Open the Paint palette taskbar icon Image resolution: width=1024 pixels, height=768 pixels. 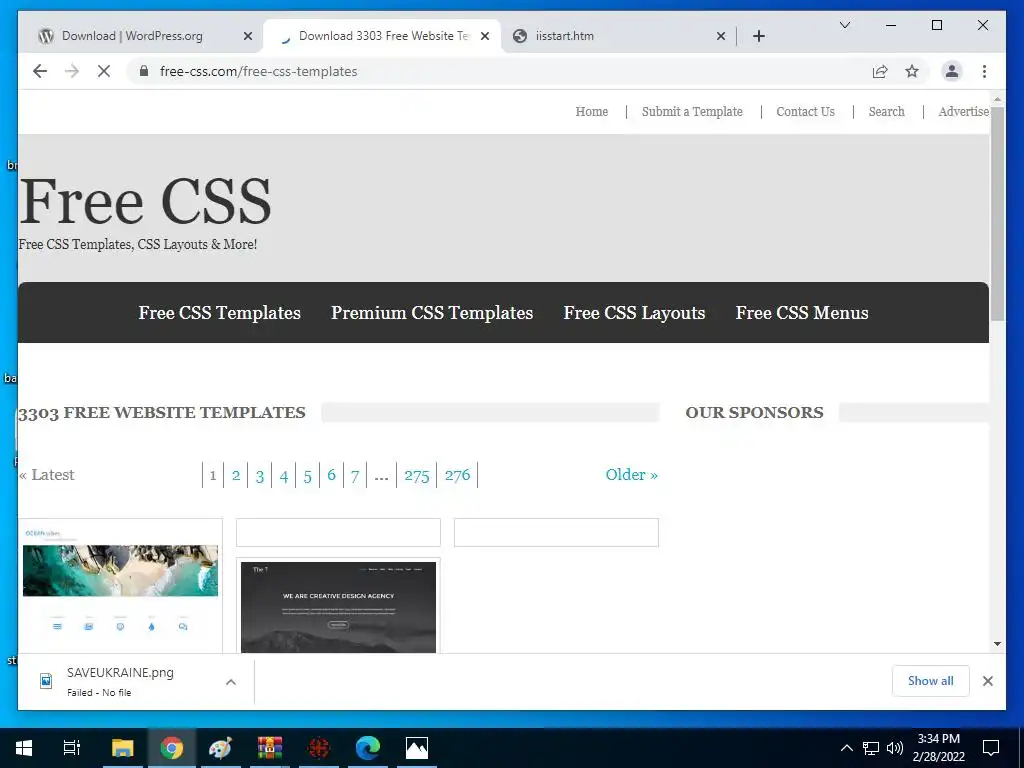(221, 748)
